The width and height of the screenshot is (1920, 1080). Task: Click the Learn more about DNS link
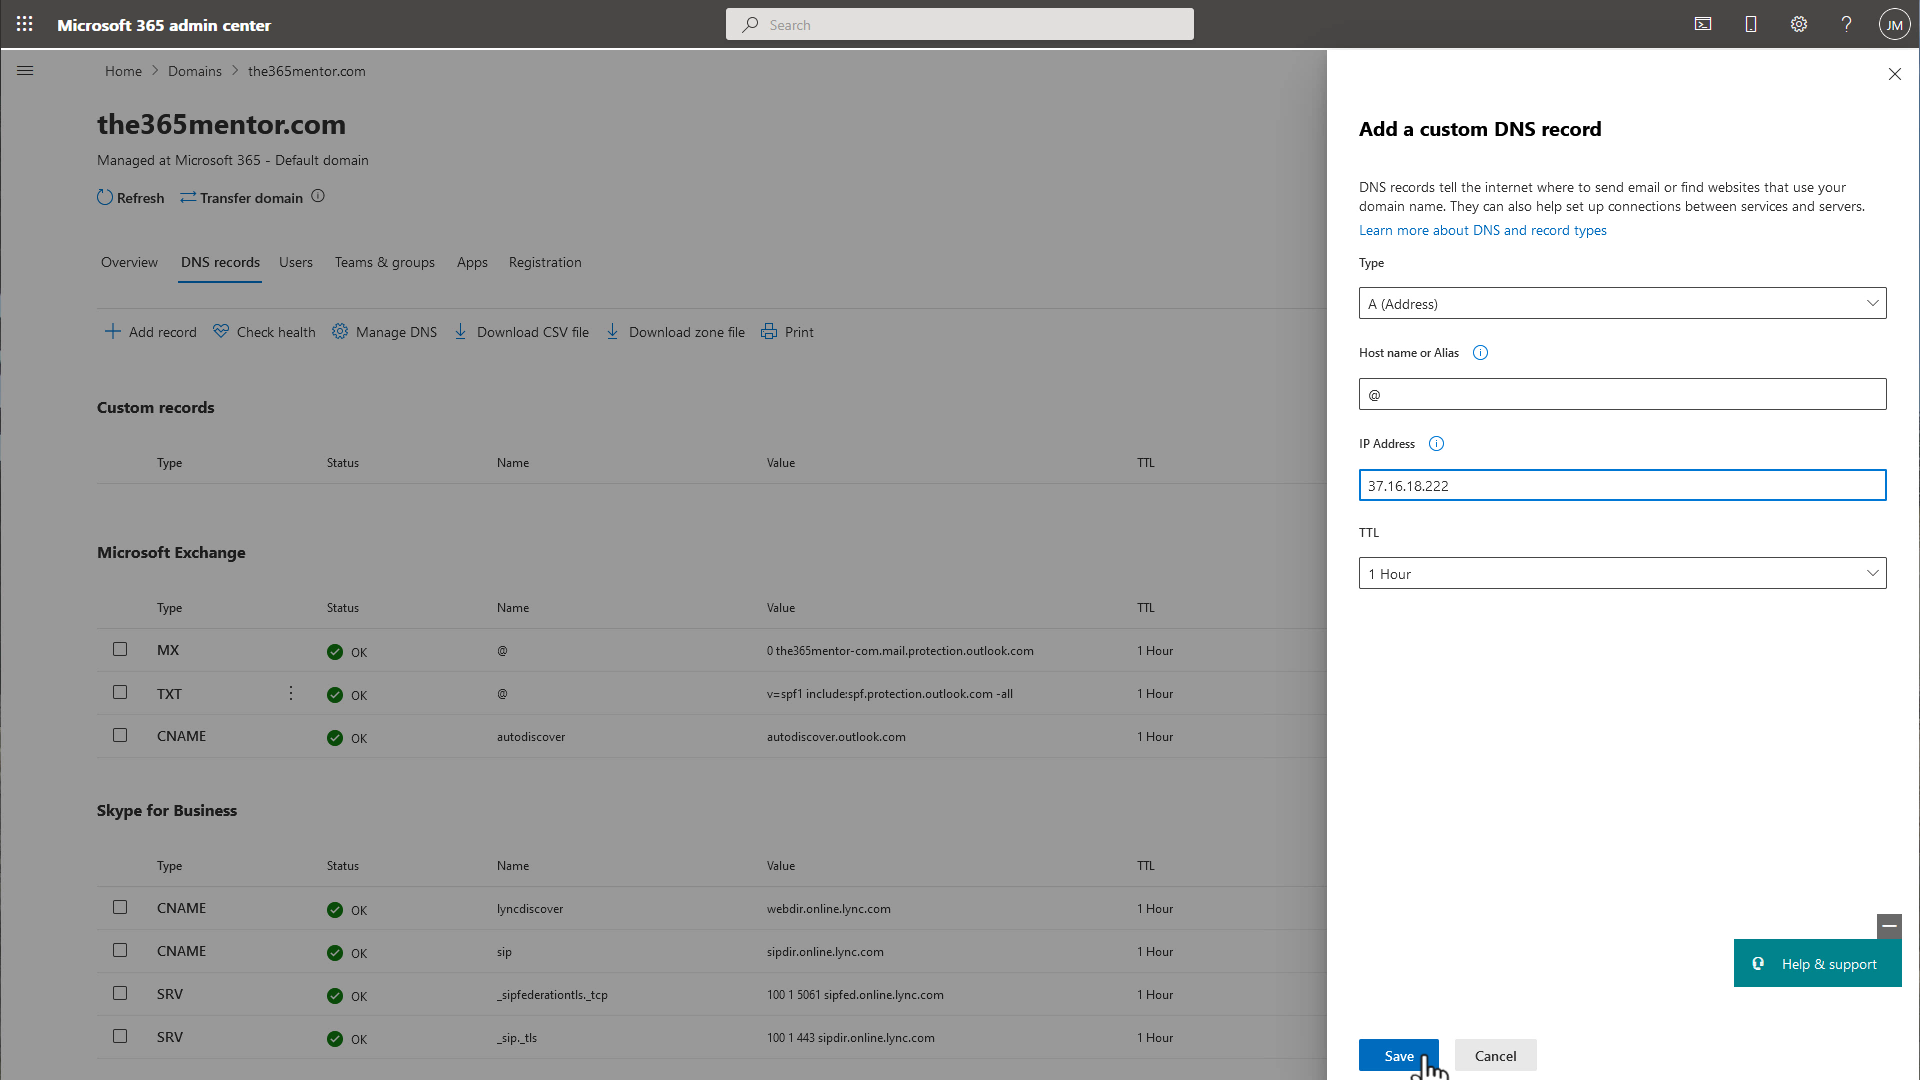1482,229
